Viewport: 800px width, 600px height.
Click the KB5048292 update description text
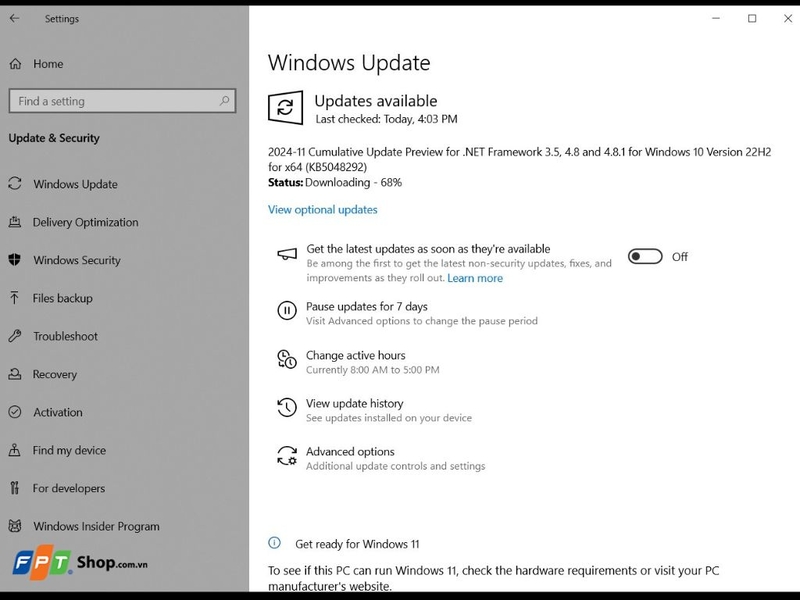click(x=519, y=159)
